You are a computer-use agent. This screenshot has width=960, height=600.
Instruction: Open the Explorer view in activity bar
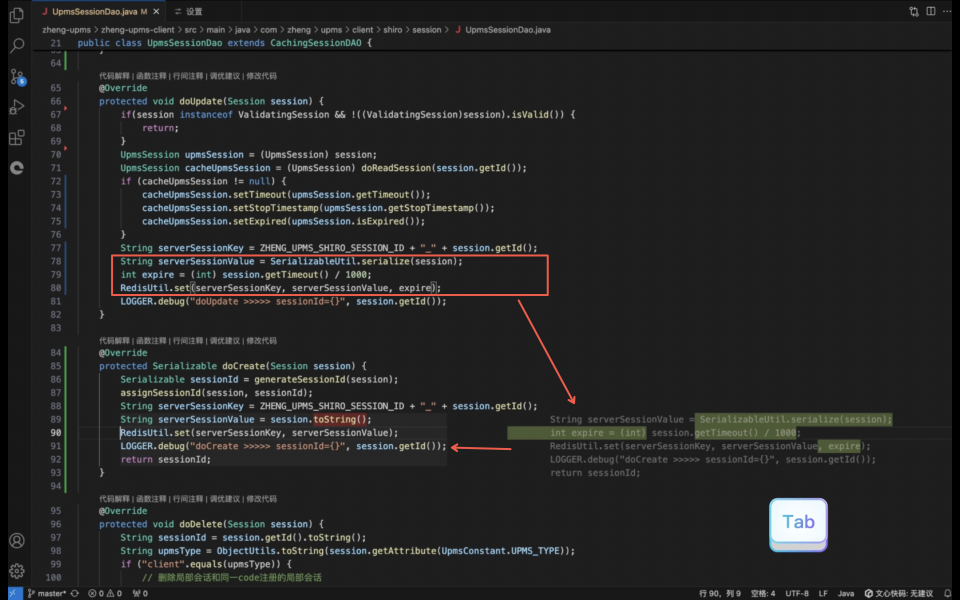click(x=17, y=15)
